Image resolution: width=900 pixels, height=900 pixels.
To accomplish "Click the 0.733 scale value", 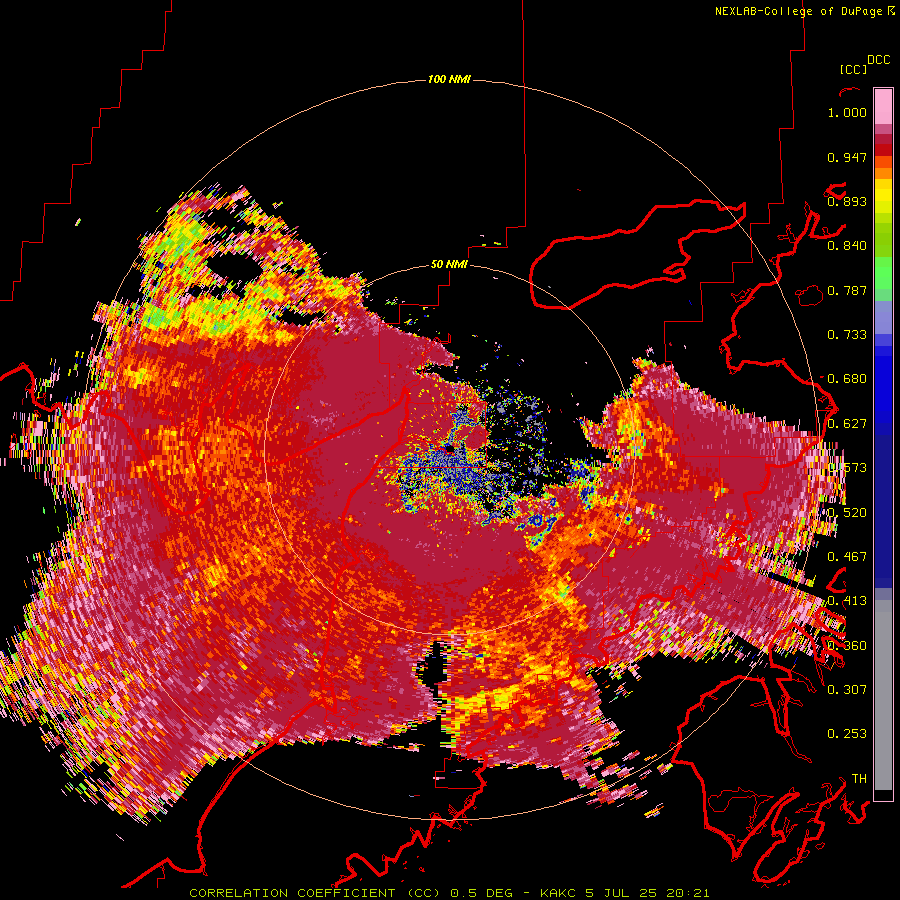I will point(847,335).
